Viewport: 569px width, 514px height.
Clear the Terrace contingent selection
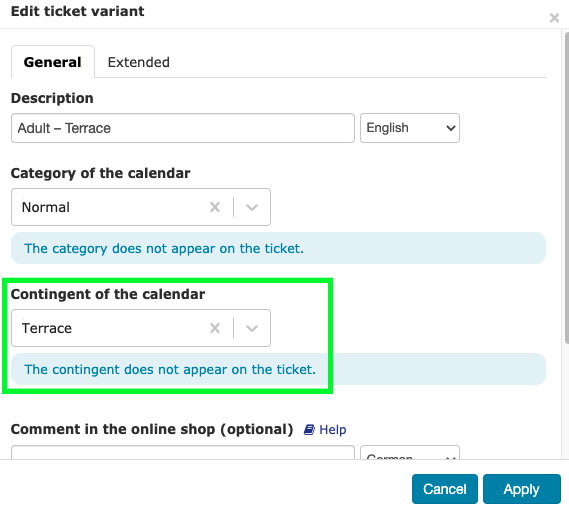pyautogui.click(x=215, y=328)
